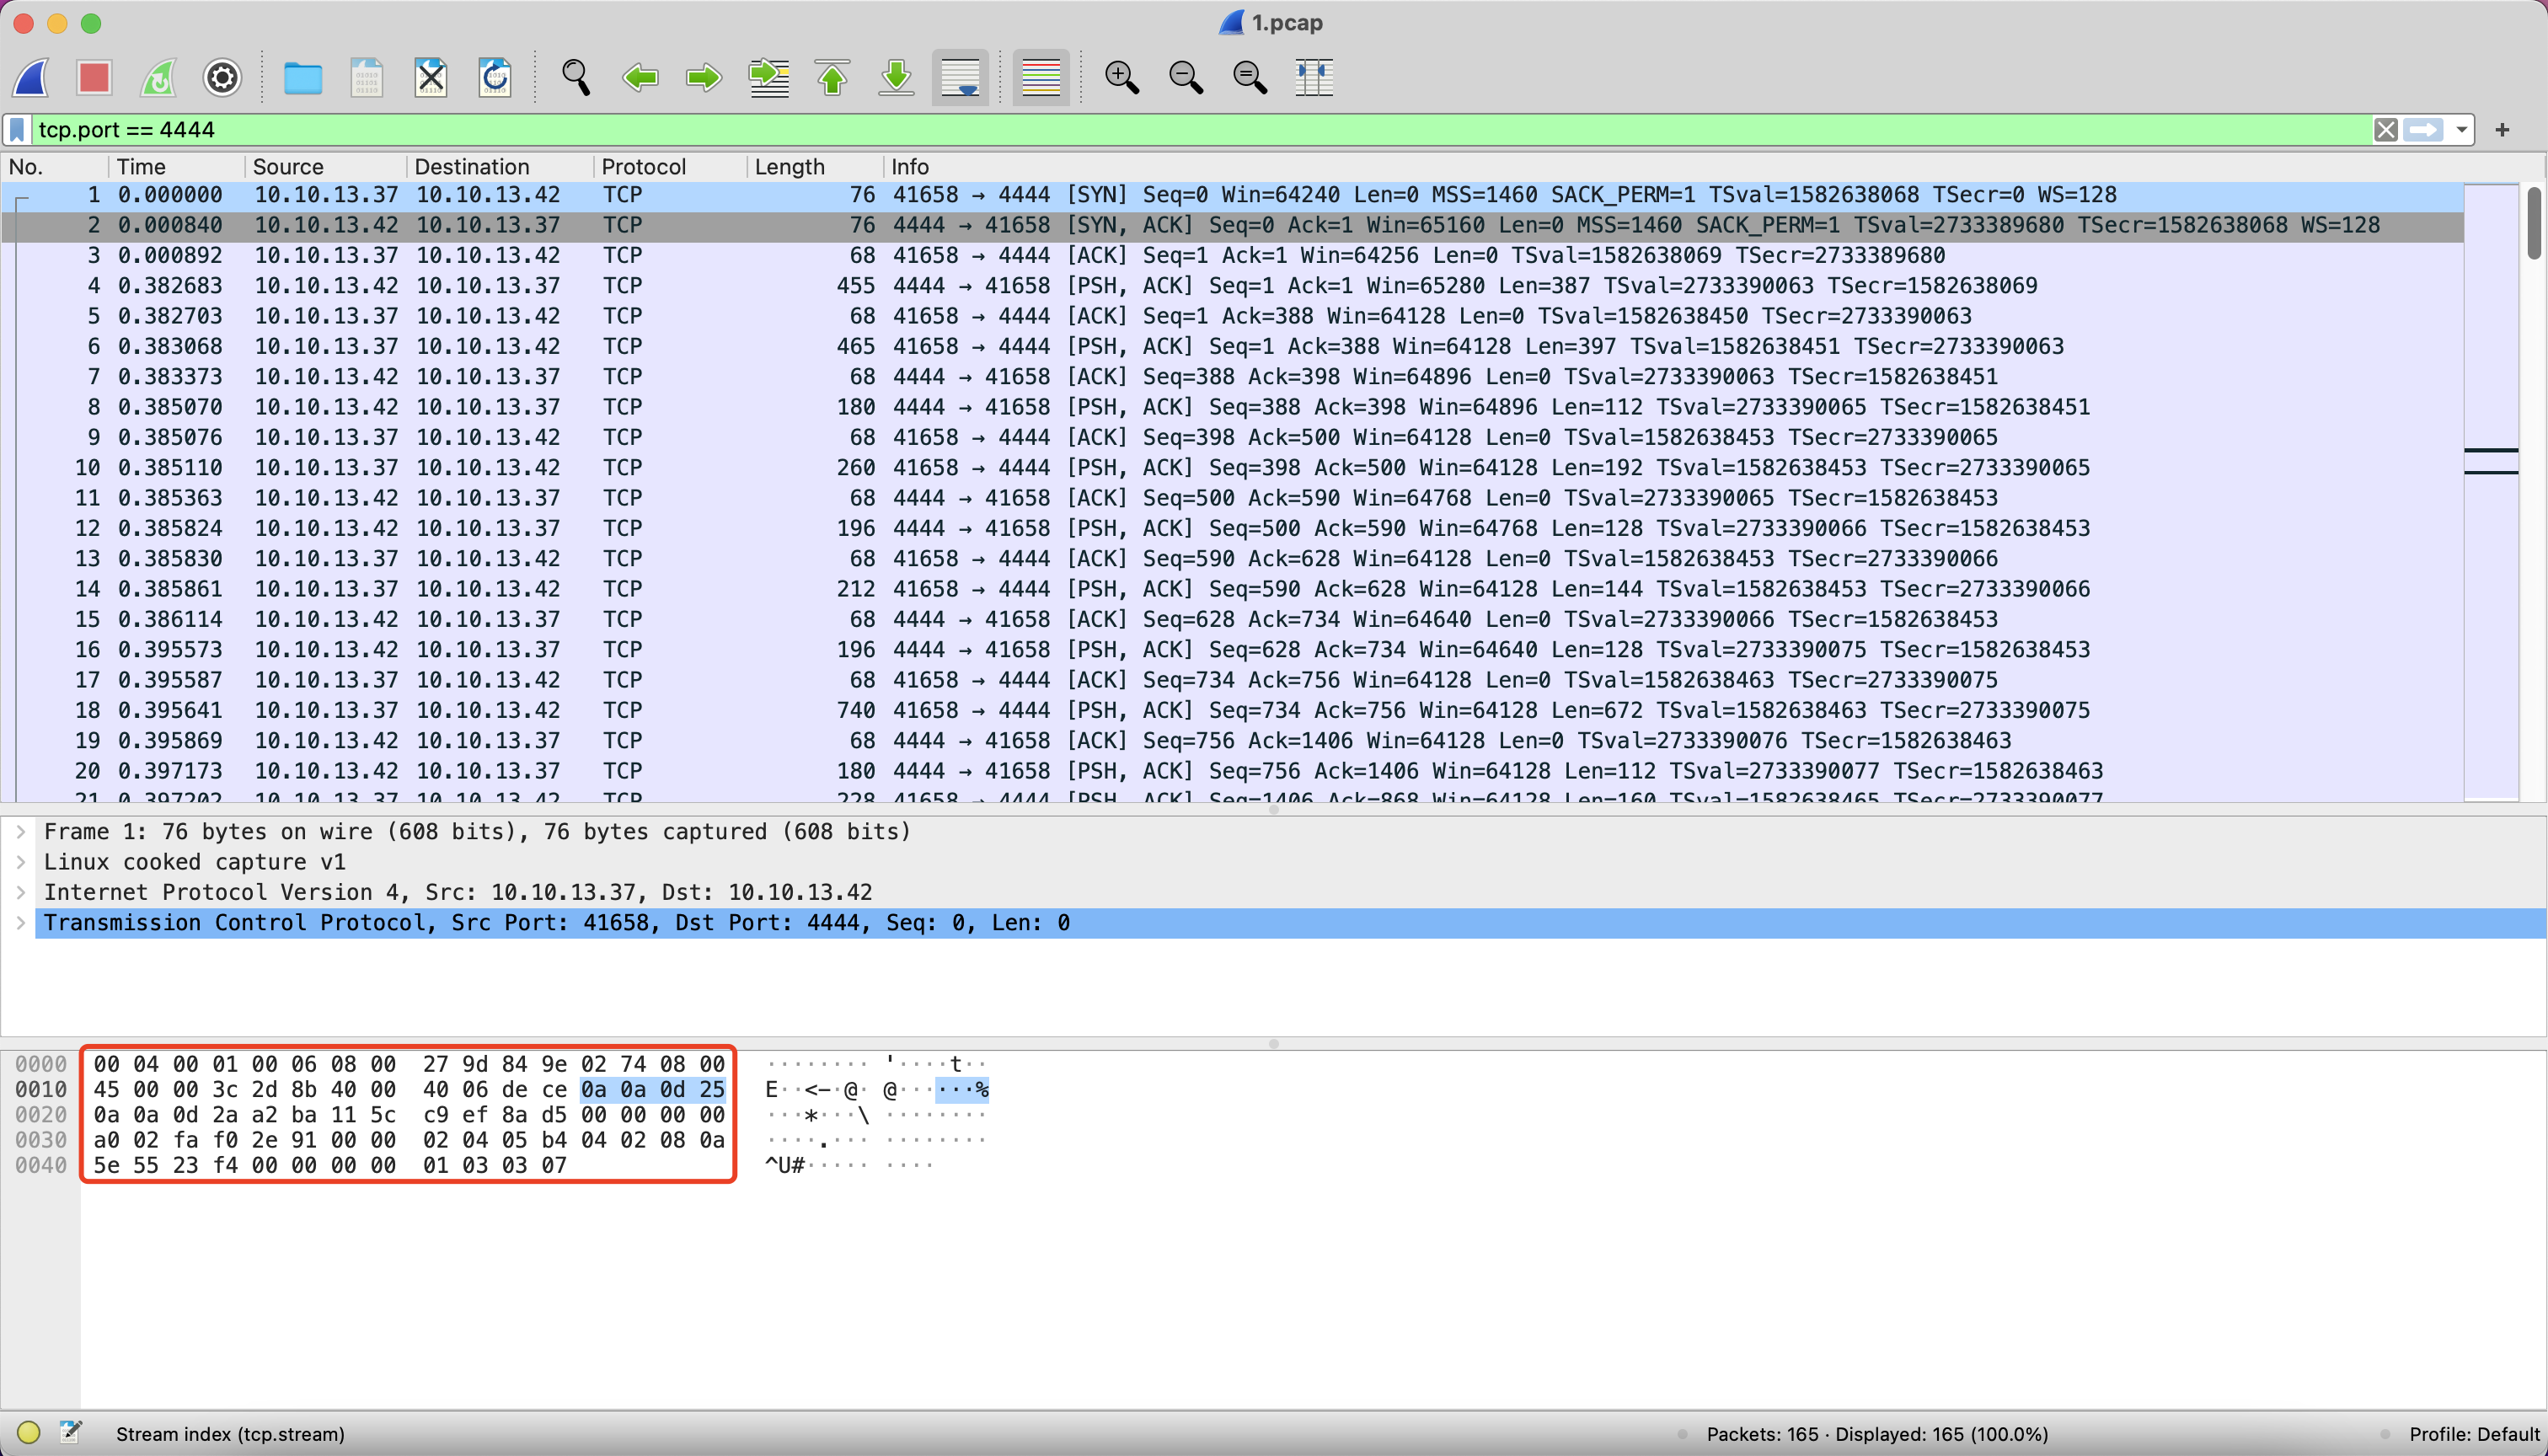Select packet 18 with Length 740

(1232, 710)
